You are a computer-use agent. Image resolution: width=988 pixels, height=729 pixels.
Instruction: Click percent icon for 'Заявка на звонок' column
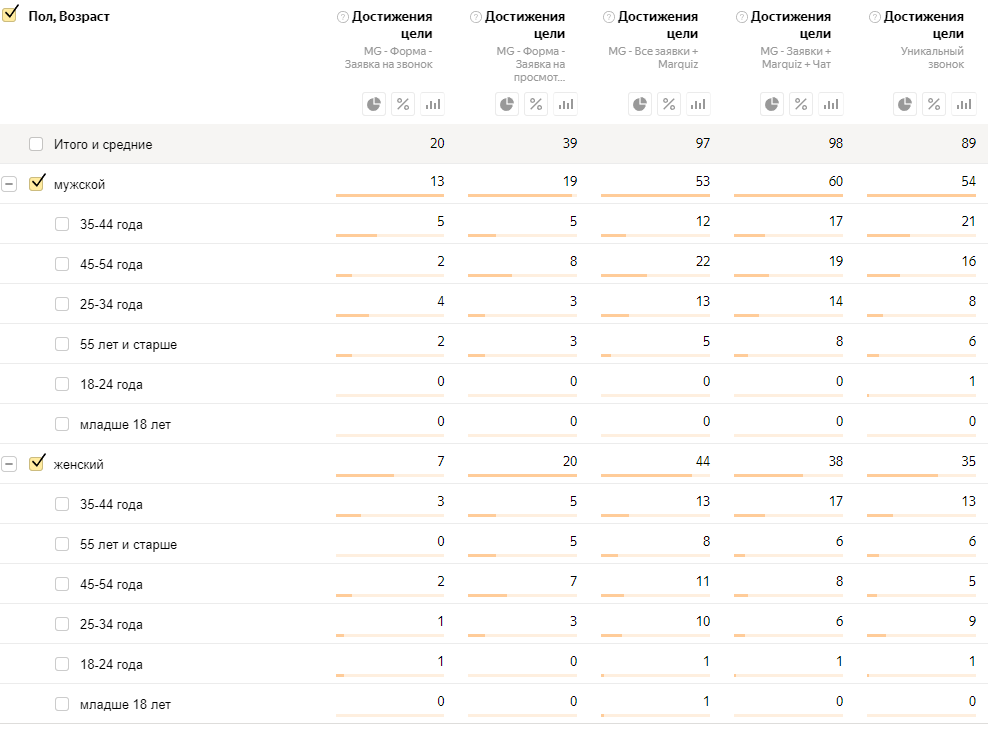[403, 104]
